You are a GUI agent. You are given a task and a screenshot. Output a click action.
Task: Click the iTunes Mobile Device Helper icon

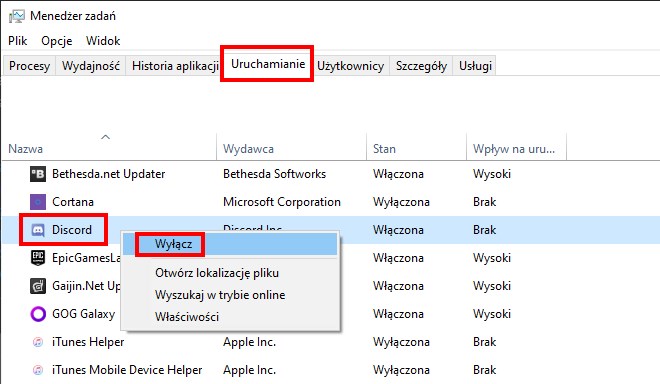(38, 370)
